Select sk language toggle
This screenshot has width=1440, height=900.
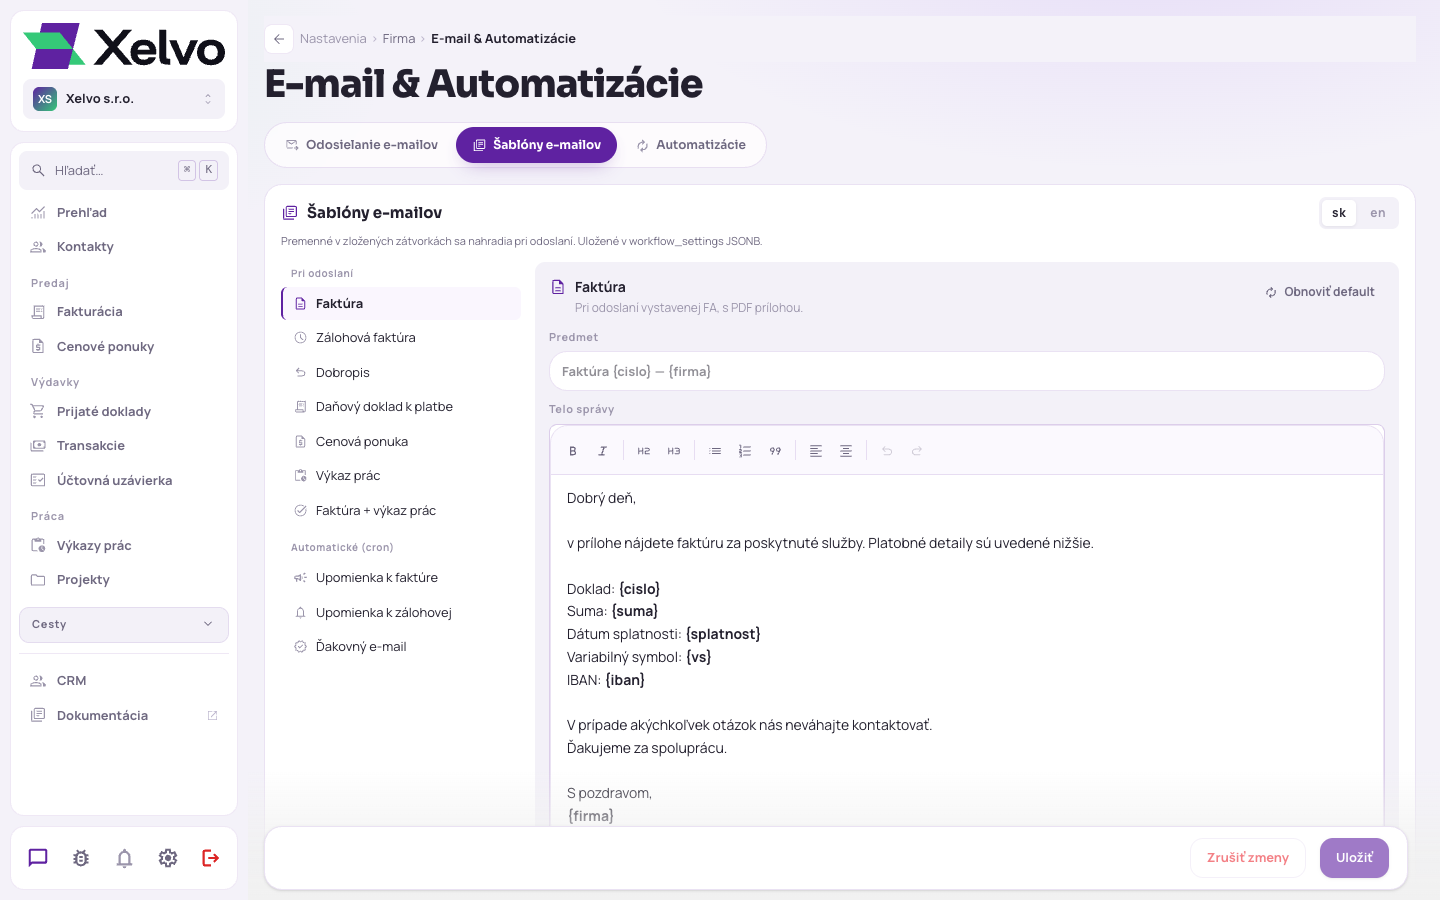1339,213
